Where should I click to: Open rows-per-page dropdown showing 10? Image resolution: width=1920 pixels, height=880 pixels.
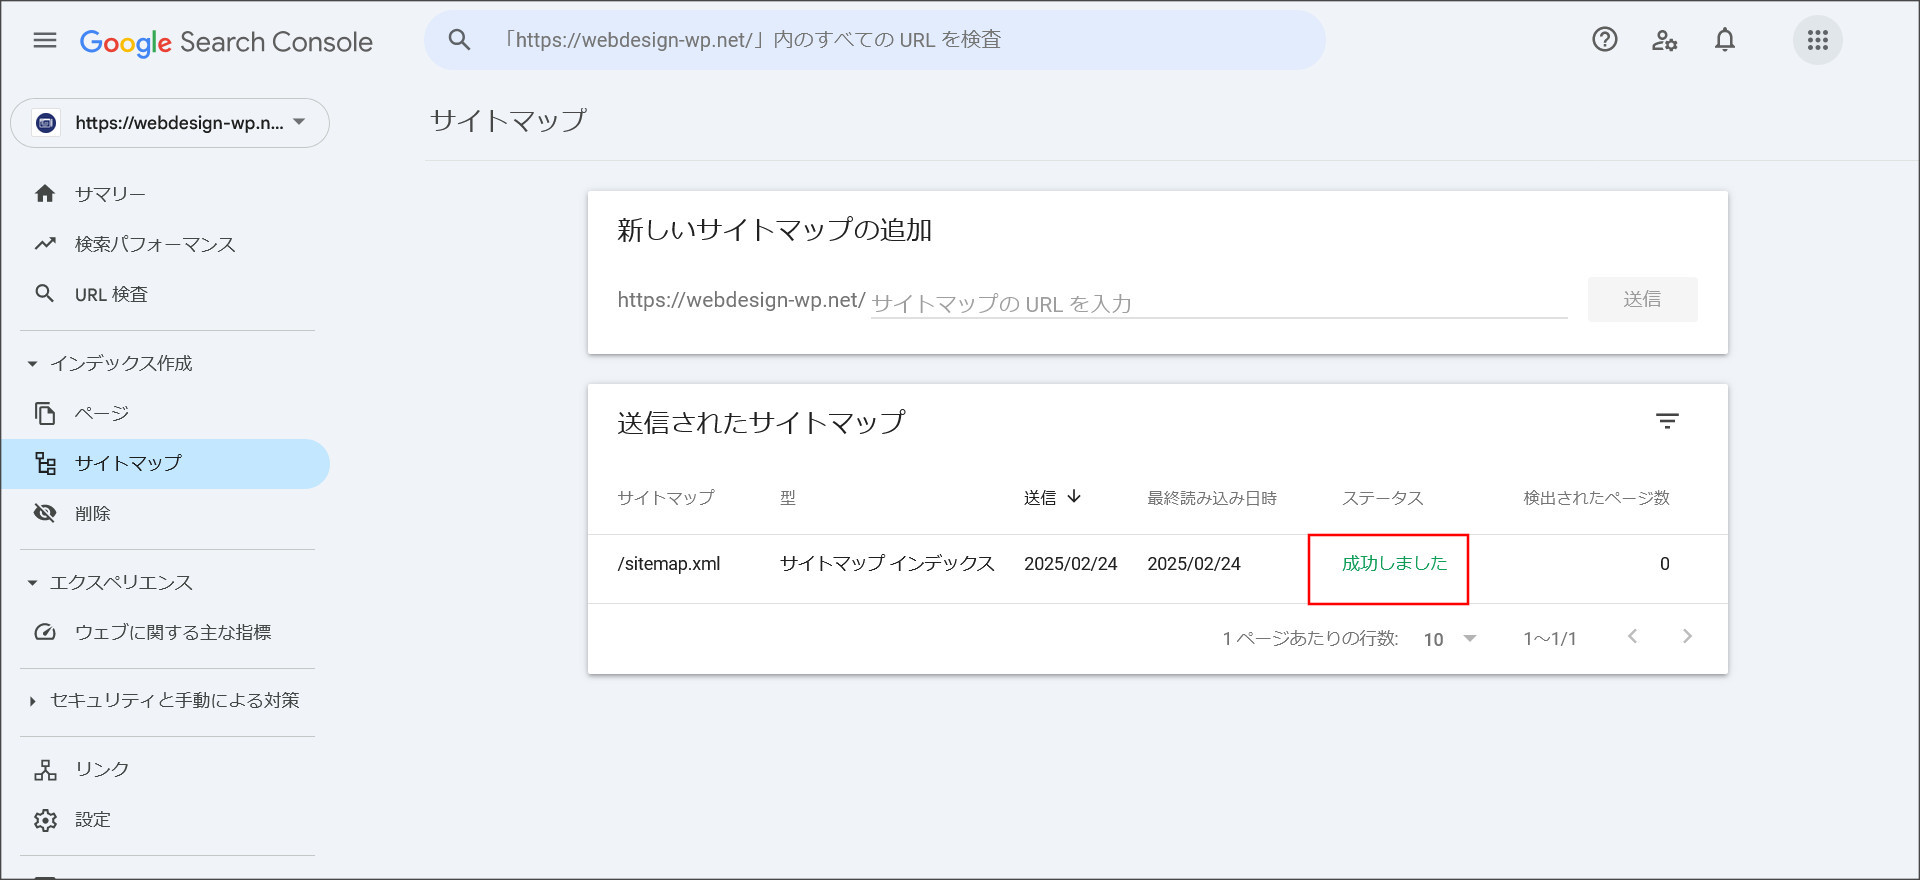[1450, 639]
